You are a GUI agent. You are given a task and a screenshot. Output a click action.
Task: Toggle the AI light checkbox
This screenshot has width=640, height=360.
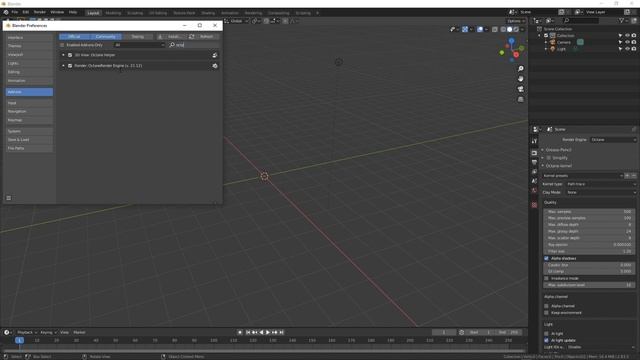pyautogui.click(x=547, y=333)
